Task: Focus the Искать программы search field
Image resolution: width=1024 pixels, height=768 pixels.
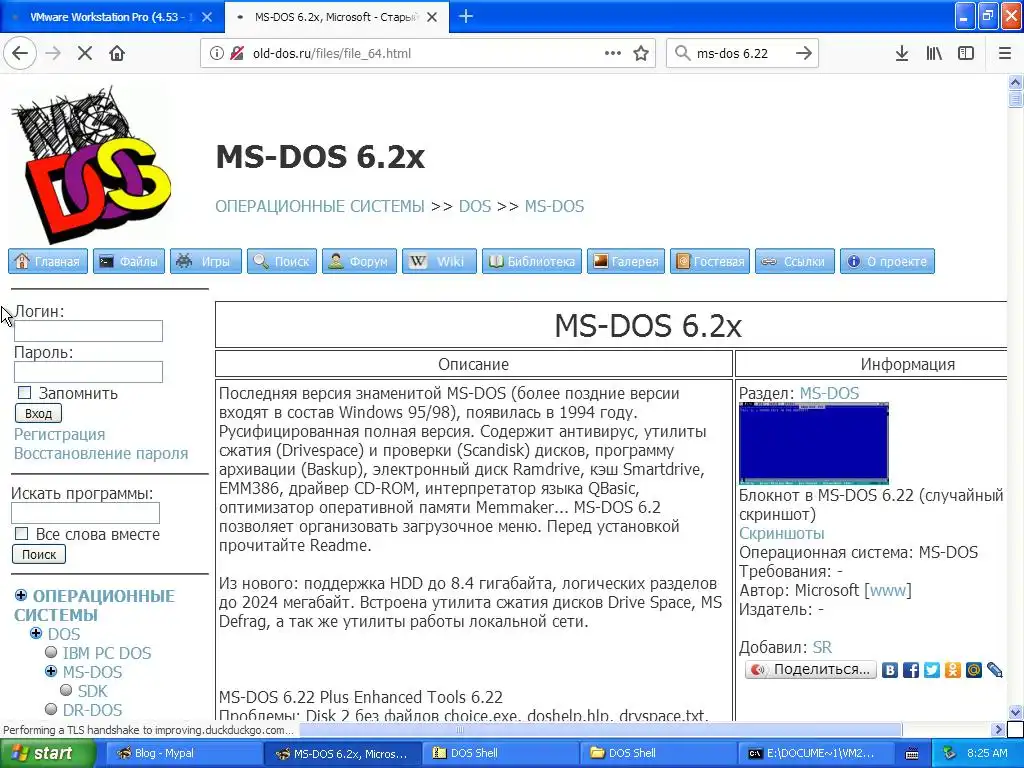Action: pos(86,513)
